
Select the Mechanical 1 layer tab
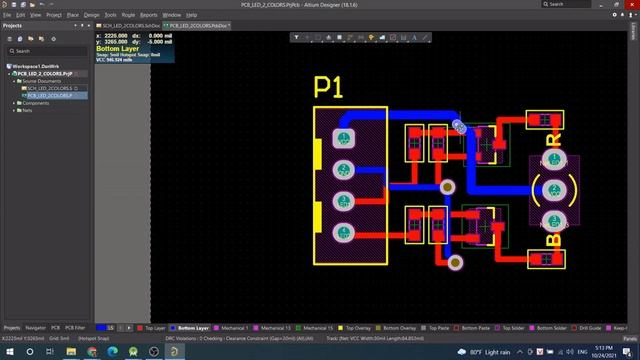click(231, 328)
